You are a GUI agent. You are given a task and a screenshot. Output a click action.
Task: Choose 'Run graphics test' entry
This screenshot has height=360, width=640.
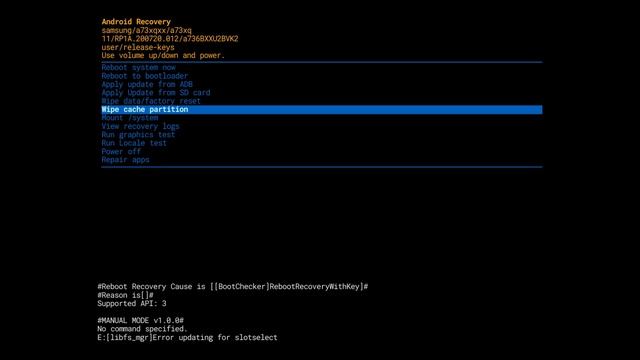point(138,135)
